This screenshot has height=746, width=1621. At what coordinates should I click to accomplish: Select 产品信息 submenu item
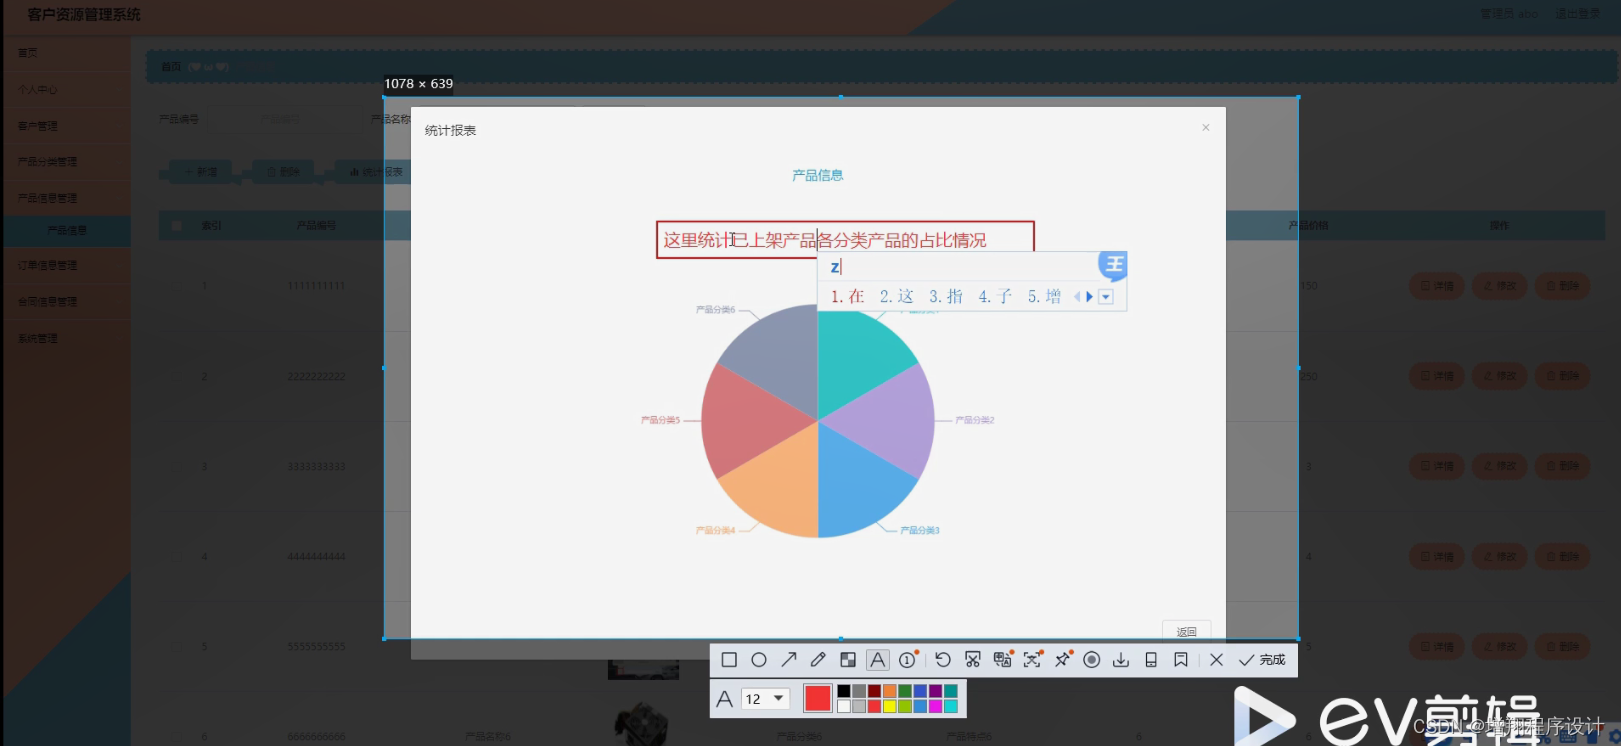67,230
